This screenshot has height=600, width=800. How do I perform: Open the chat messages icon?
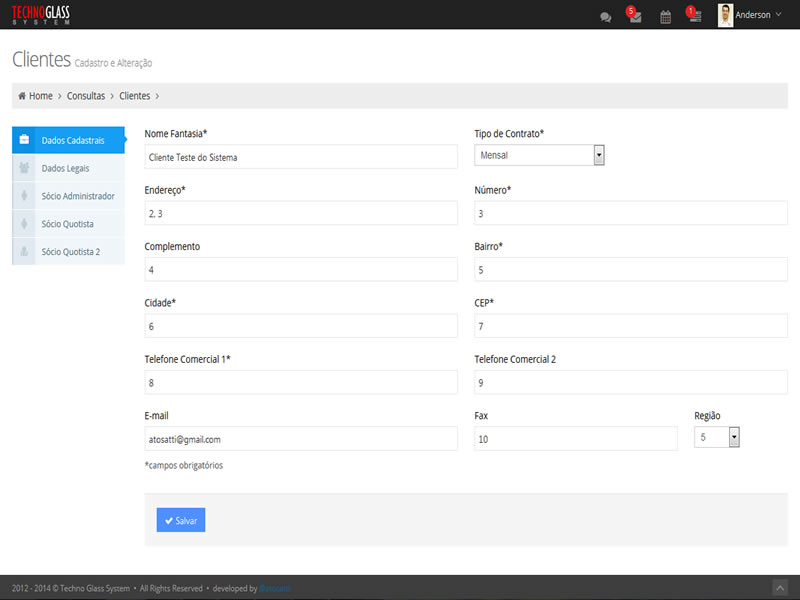pos(605,17)
